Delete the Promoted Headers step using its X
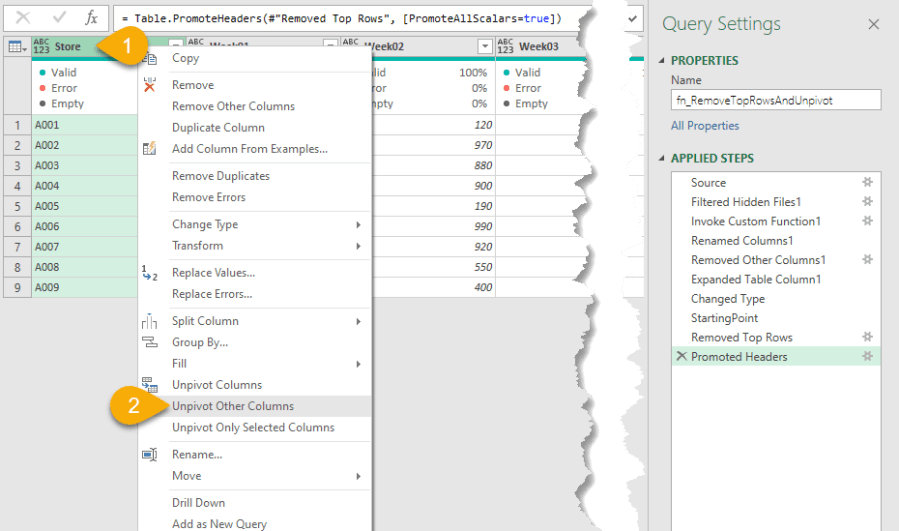 pos(681,357)
